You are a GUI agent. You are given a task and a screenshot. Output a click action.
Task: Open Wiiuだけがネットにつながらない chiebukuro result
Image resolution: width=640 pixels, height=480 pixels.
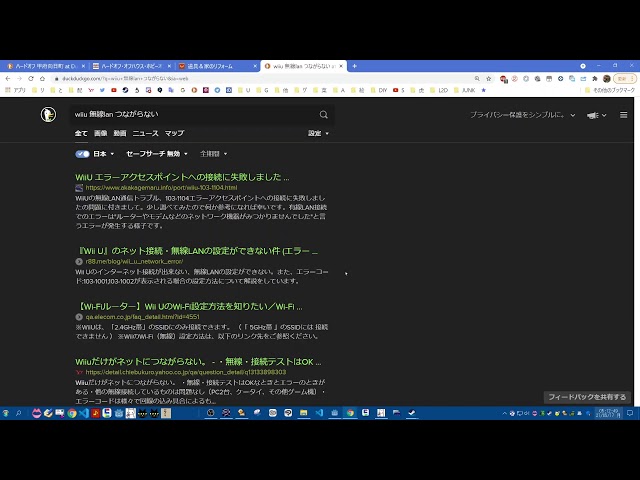tap(198, 362)
